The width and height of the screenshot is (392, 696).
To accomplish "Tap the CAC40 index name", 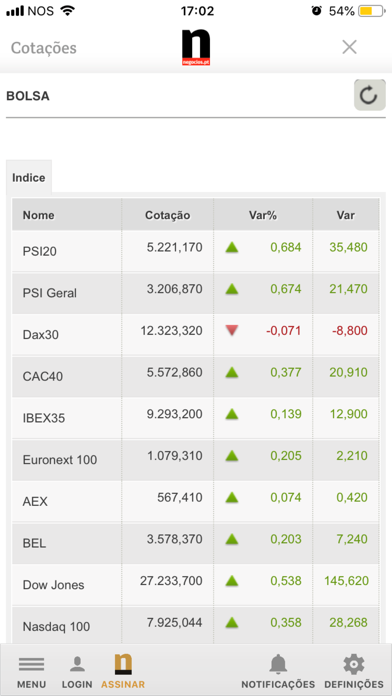I will pos(43,376).
